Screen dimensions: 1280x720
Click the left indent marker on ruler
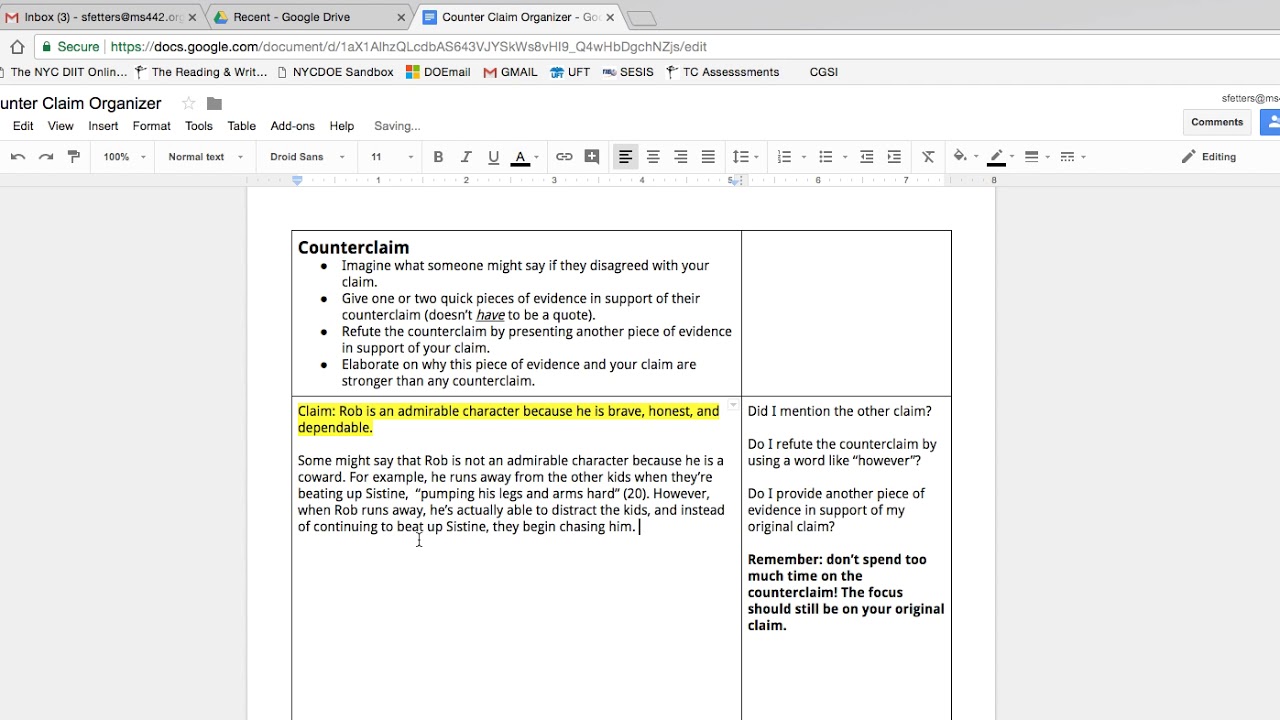point(297,181)
